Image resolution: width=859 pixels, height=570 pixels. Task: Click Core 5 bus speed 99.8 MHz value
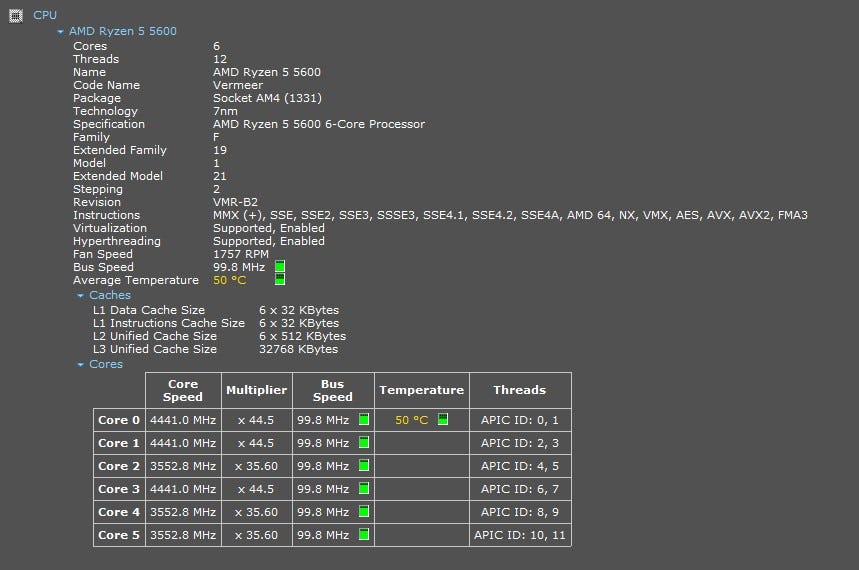tap(323, 535)
